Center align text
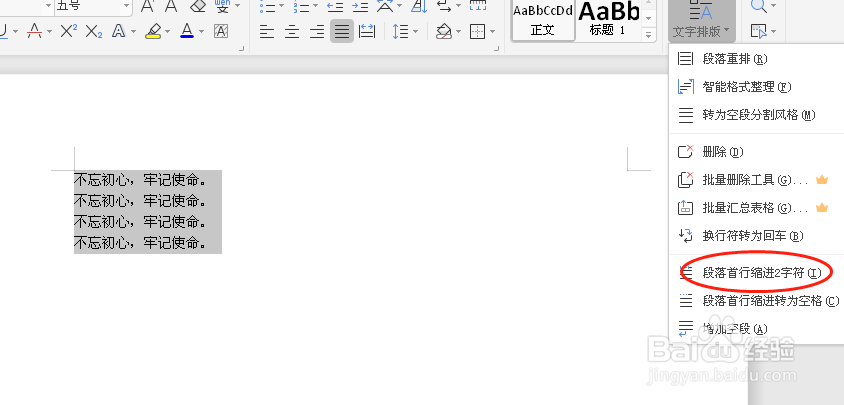The width and height of the screenshot is (844, 405). click(x=292, y=32)
